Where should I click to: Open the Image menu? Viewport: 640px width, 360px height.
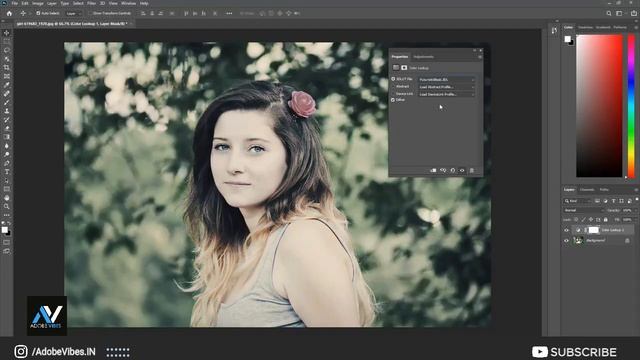coord(38,3)
